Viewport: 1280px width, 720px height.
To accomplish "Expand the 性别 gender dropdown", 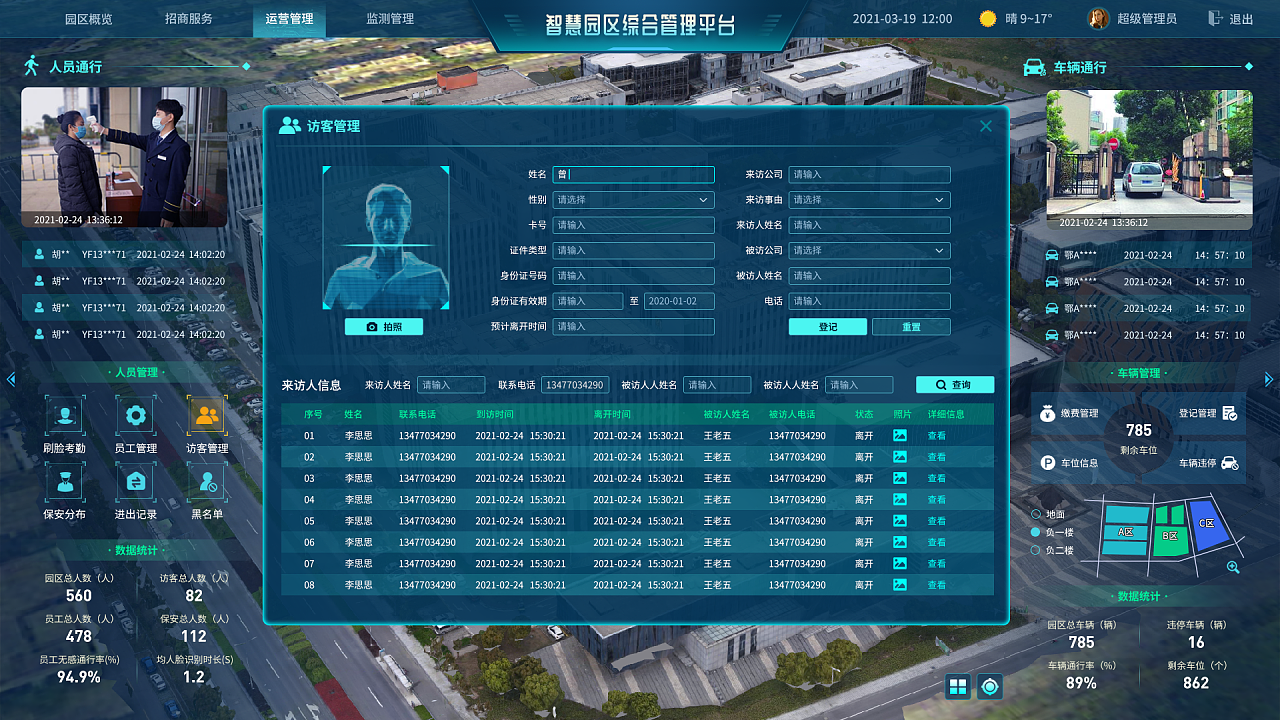I will tap(634, 200).
